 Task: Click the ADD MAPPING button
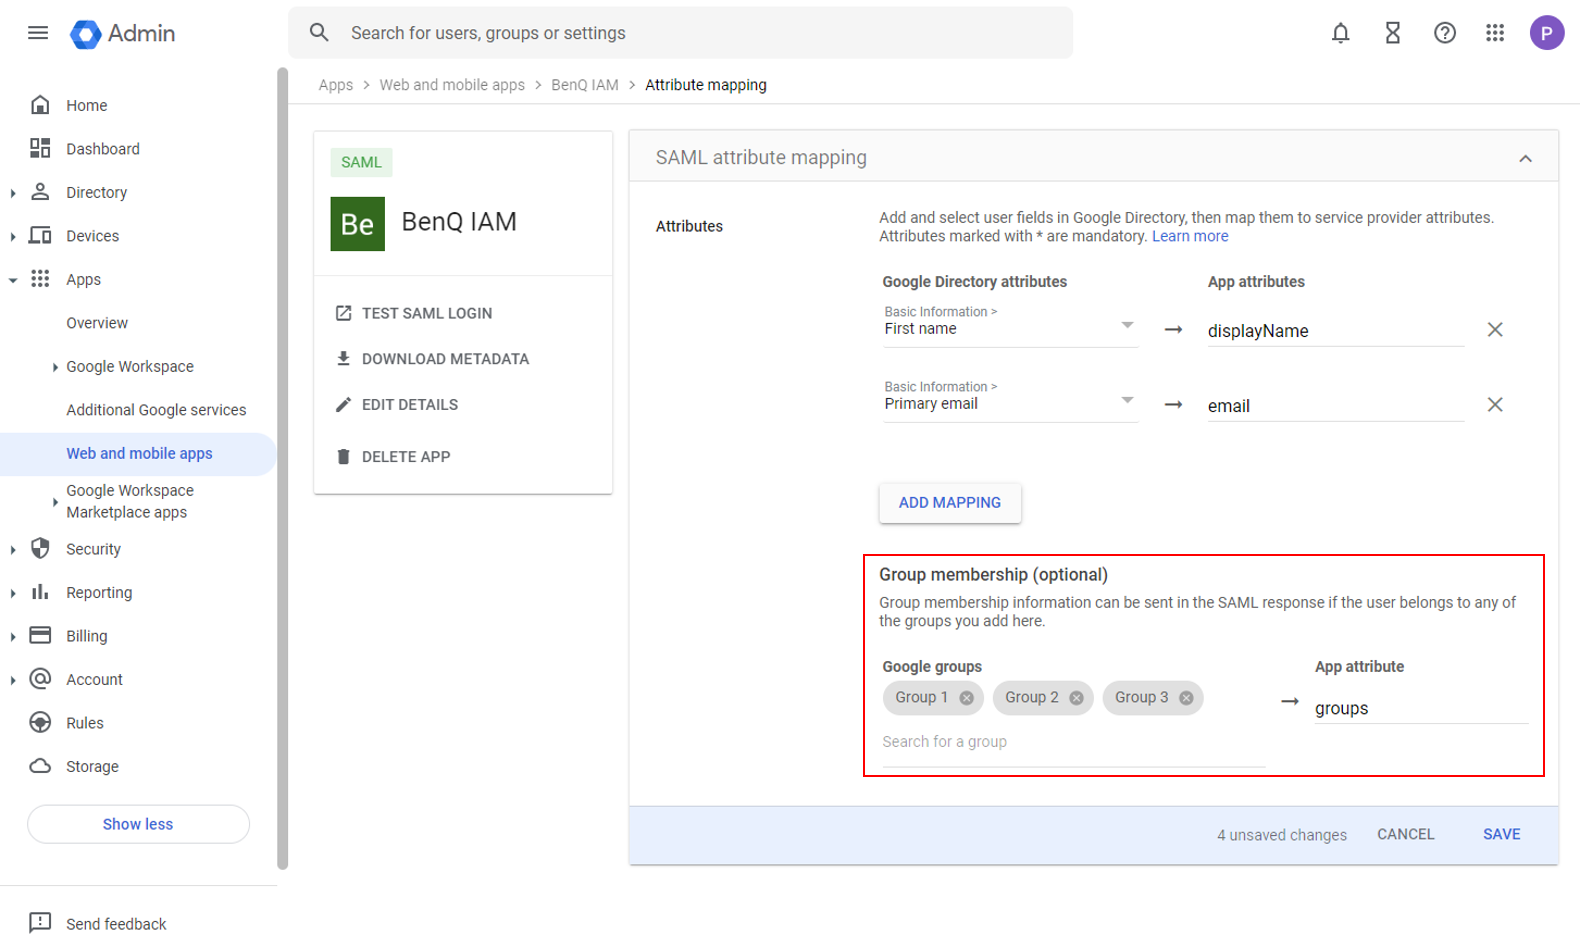(x=949, y=503)
